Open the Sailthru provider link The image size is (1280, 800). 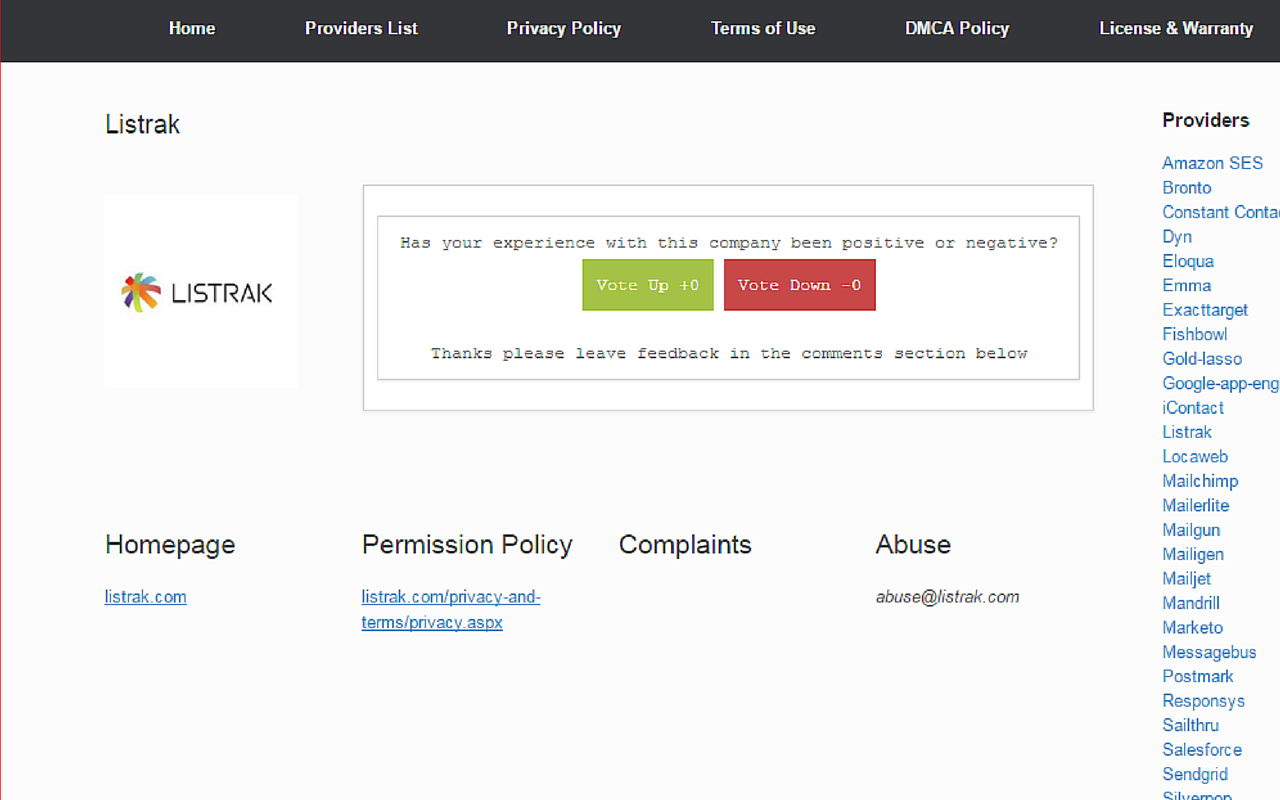(1190, 725)
